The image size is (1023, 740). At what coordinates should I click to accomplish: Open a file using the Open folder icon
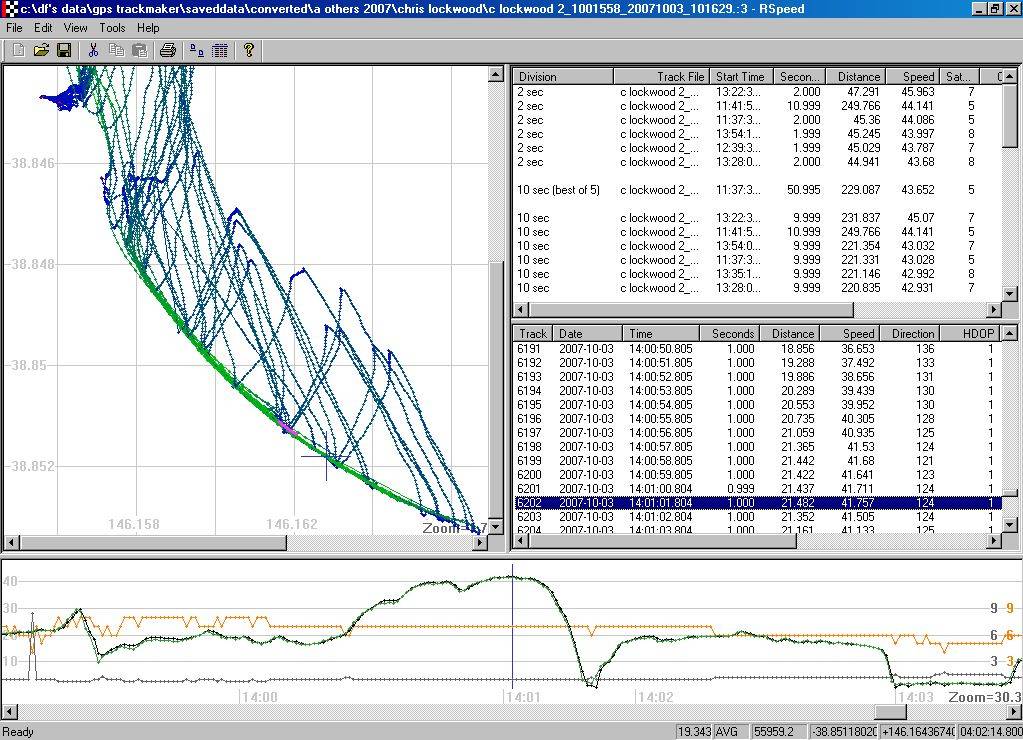pyautogui.click(x=40, y=50)
